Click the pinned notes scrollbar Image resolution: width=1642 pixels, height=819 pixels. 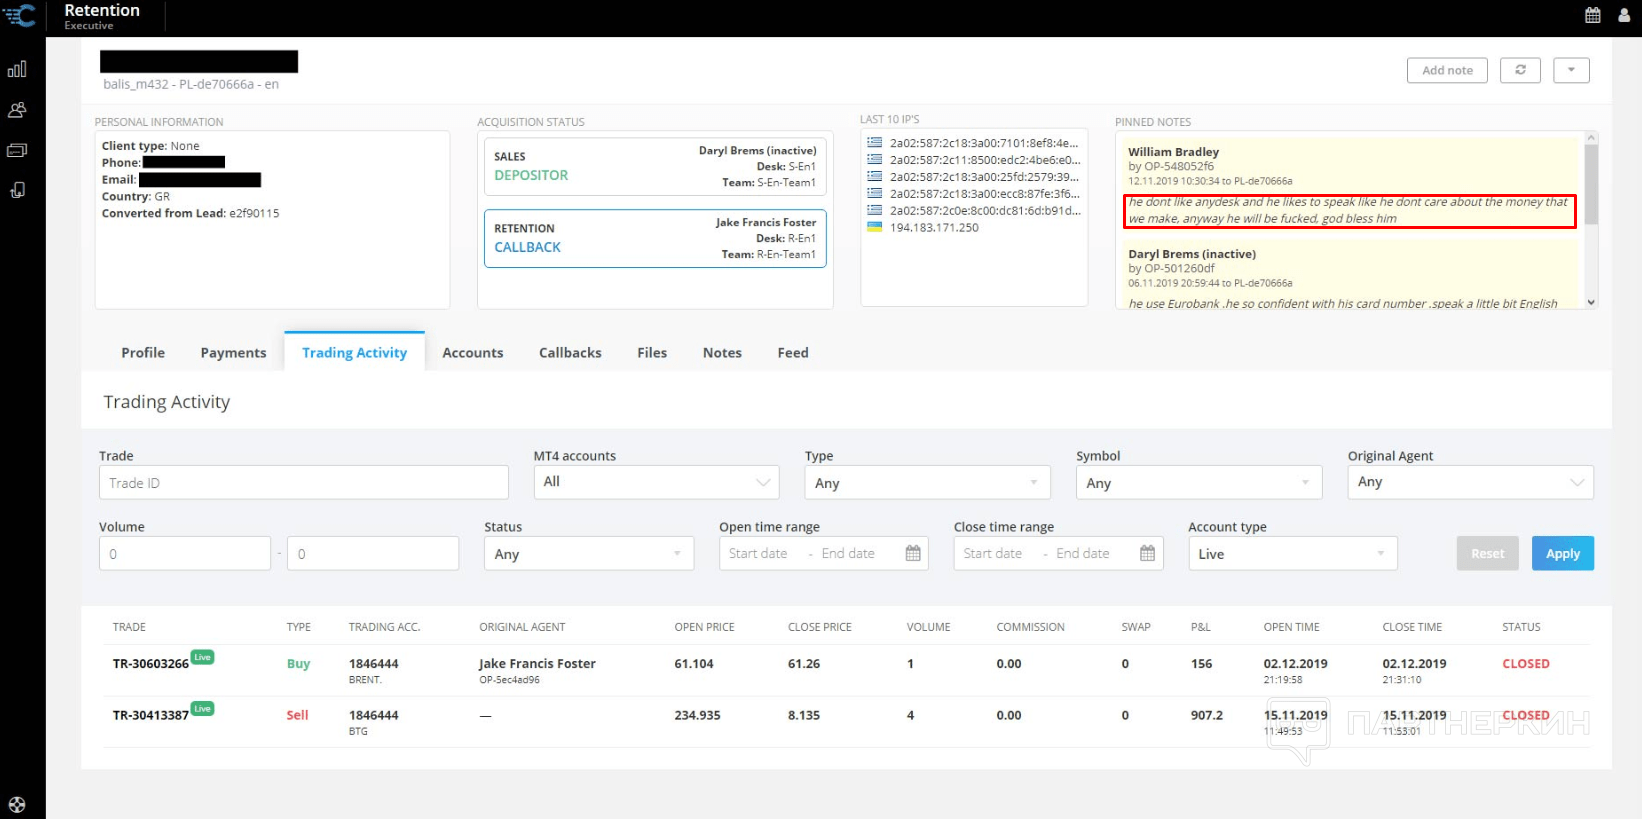point(1591,185)
